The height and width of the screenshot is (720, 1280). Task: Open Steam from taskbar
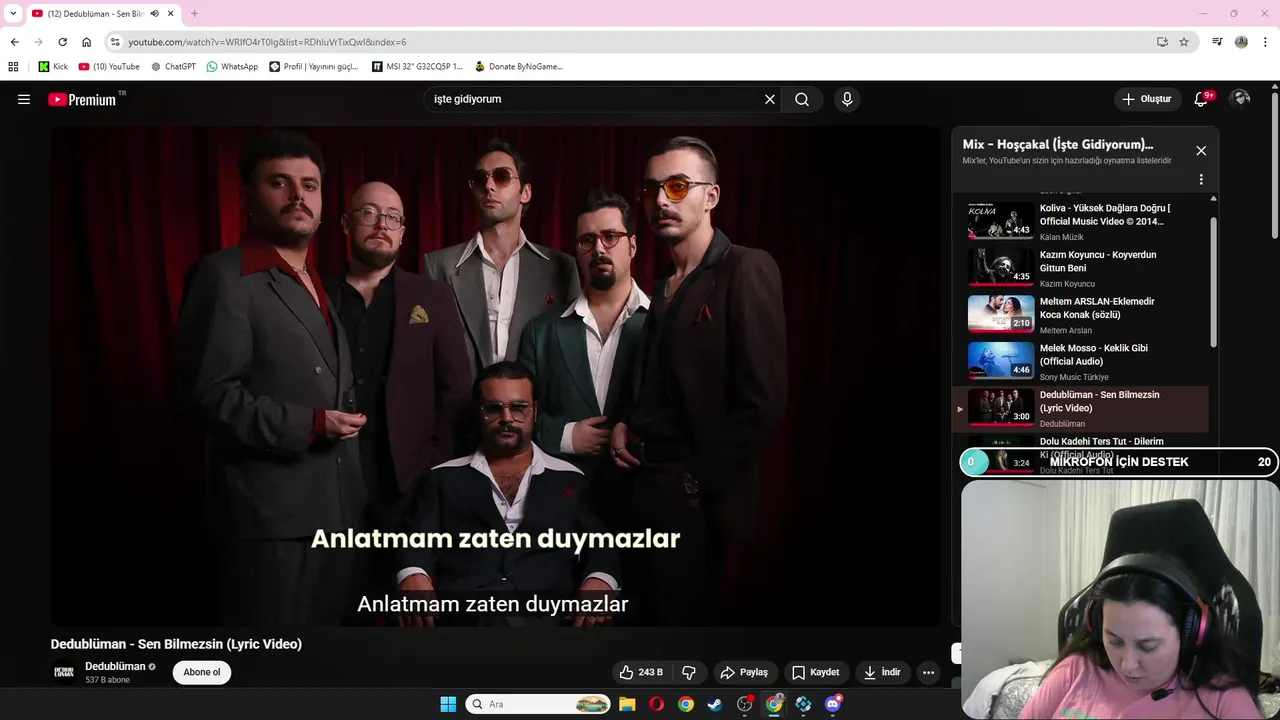point(714,704)
